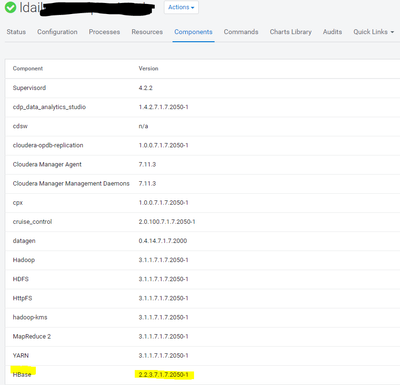
Task: Switch to the Status tab
Action: pyautogui.click(x=16, y=32)
